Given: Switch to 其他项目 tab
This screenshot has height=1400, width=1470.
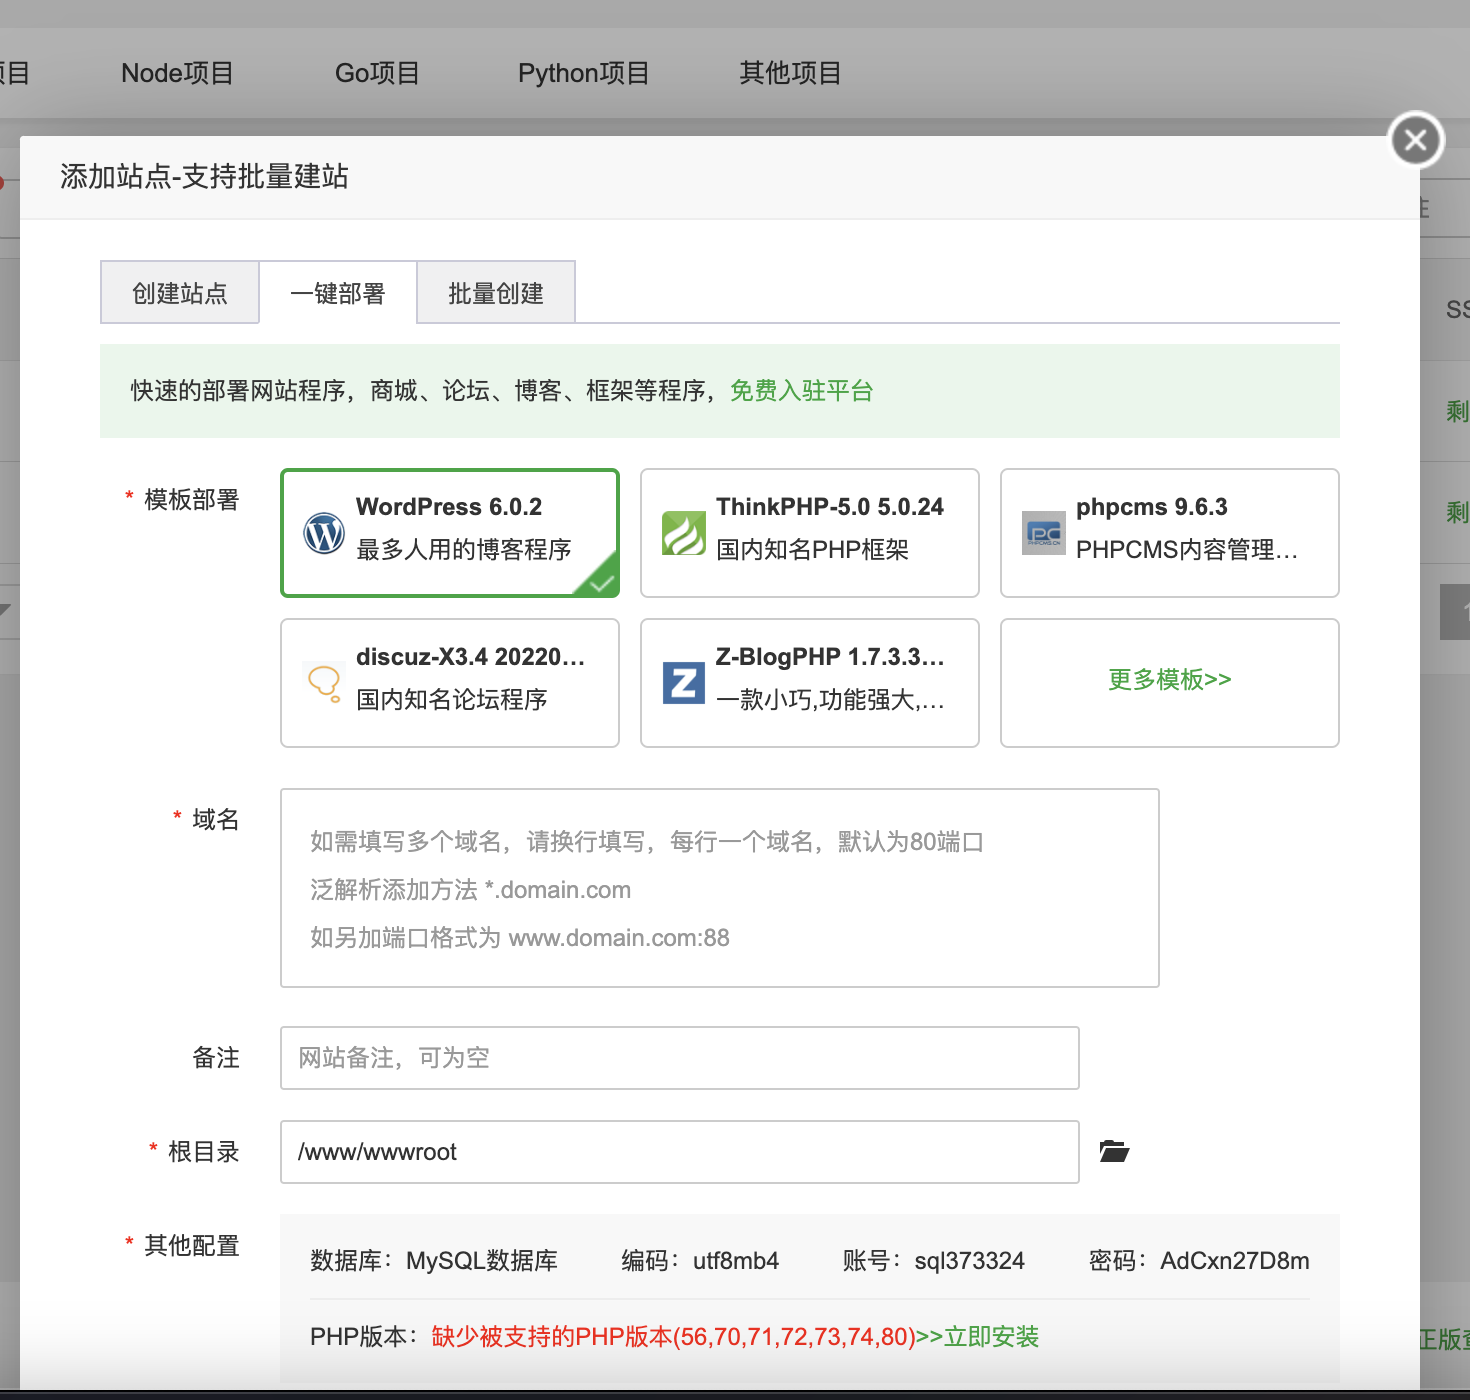Looking at the screenshot, I should pyautogui.click(x=790, y=73).
